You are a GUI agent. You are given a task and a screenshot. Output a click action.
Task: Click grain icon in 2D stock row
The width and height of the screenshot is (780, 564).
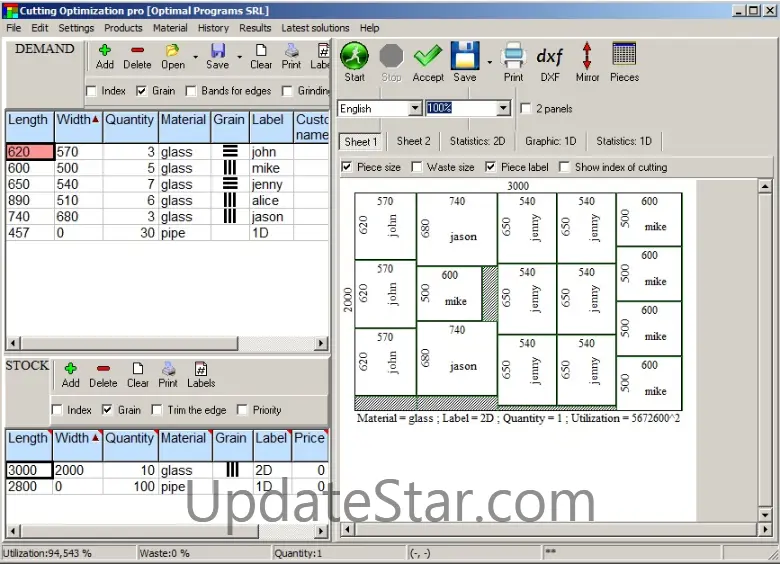point(233,469)
